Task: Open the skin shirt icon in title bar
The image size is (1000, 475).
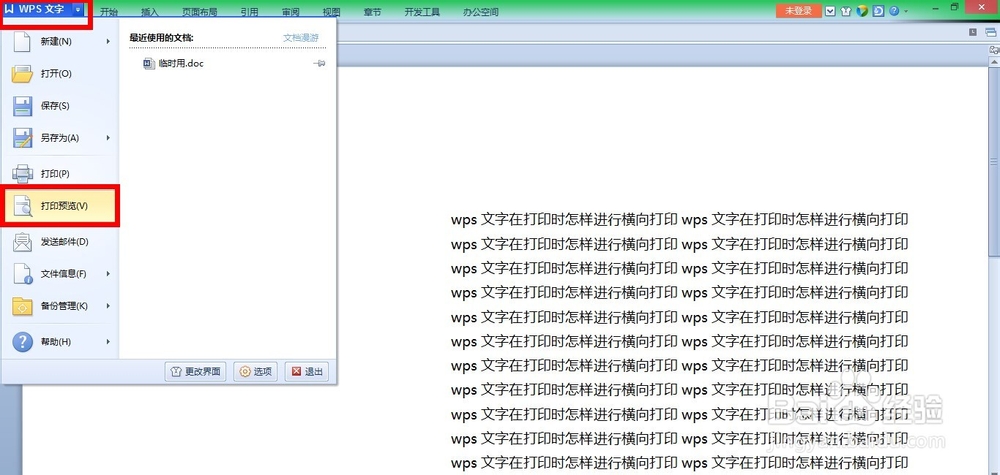Action: coord(846,11)
